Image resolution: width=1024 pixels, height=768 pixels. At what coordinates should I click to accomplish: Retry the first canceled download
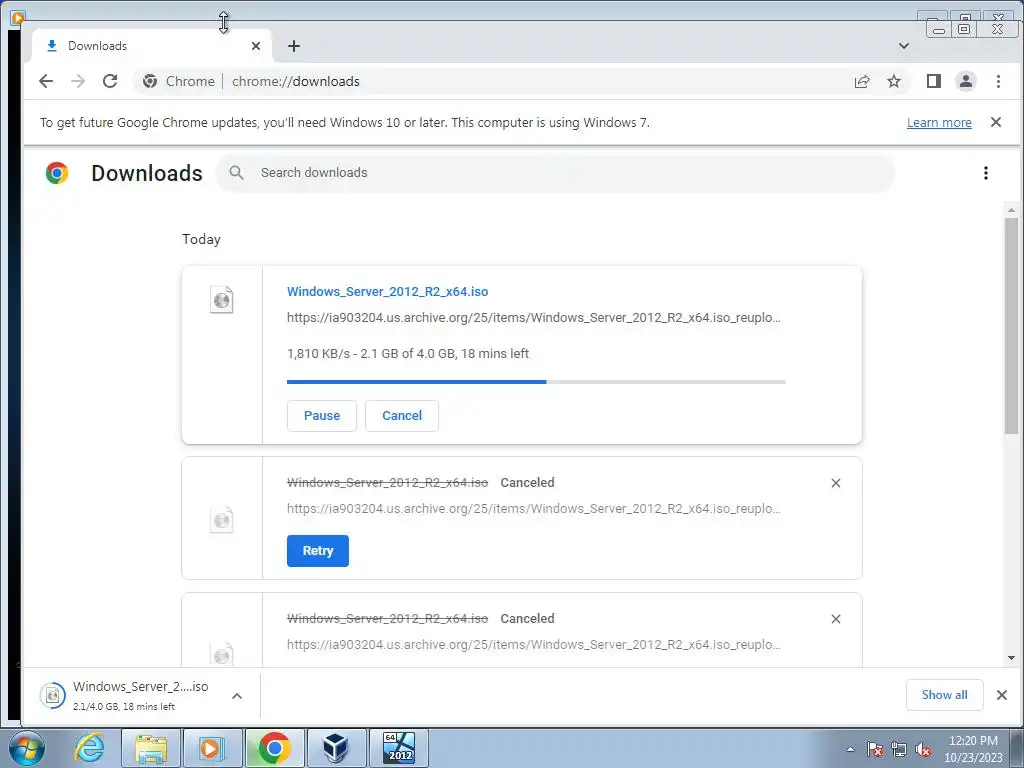[318, 551]
